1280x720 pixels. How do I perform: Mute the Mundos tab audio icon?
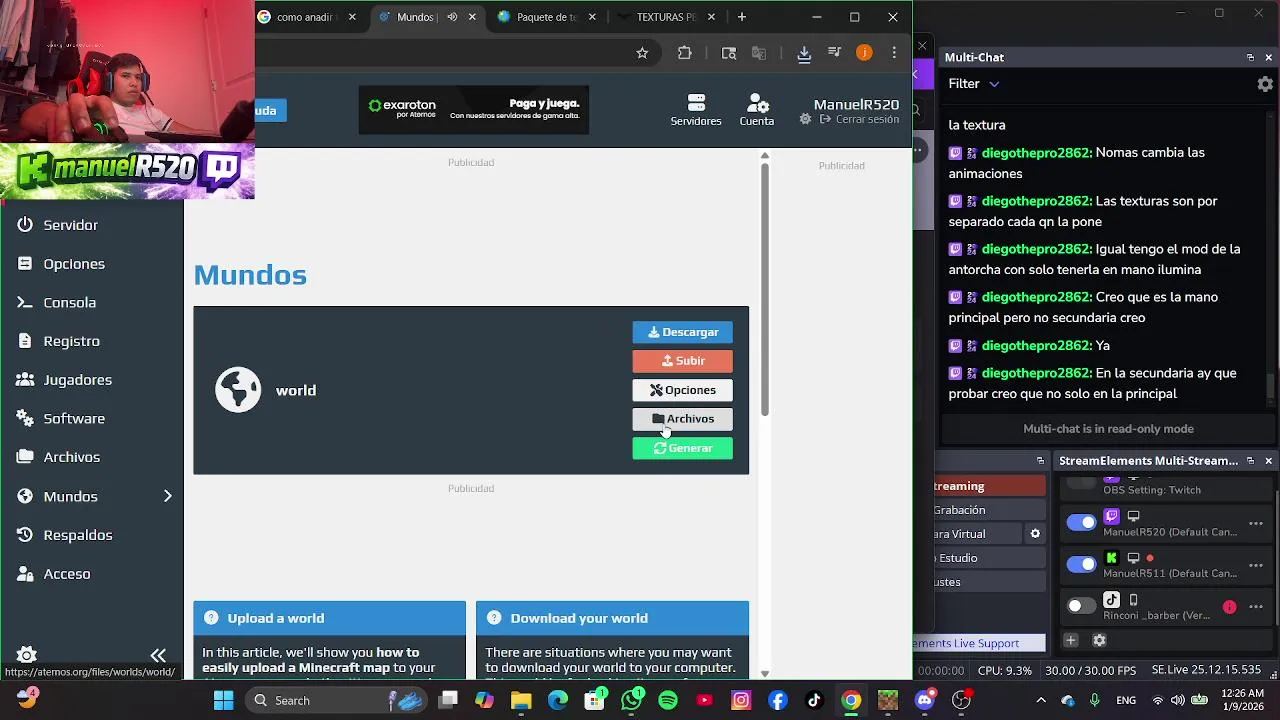tap(452, 17)
